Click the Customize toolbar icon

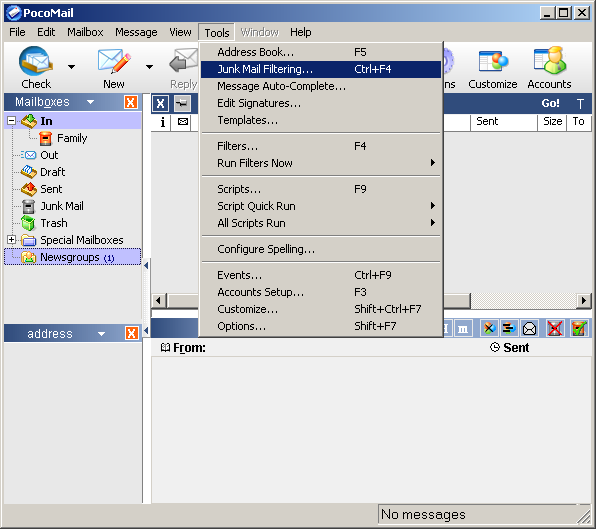493,61
